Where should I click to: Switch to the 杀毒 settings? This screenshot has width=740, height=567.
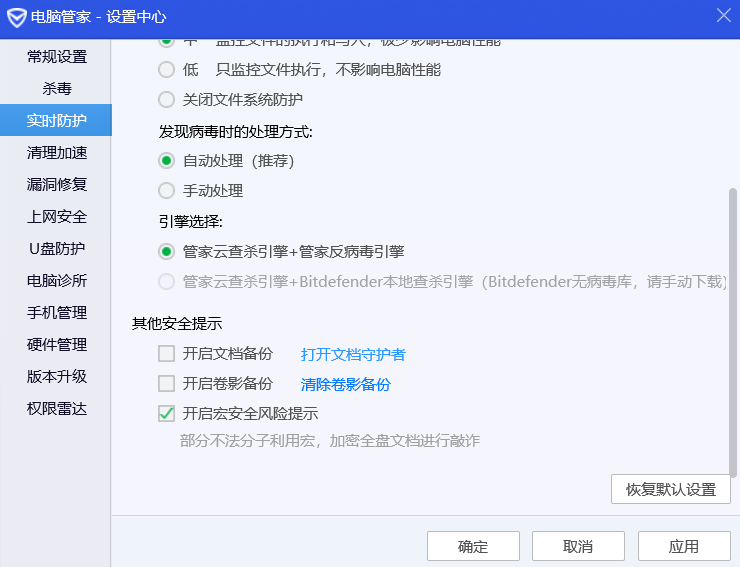(57, 89)
